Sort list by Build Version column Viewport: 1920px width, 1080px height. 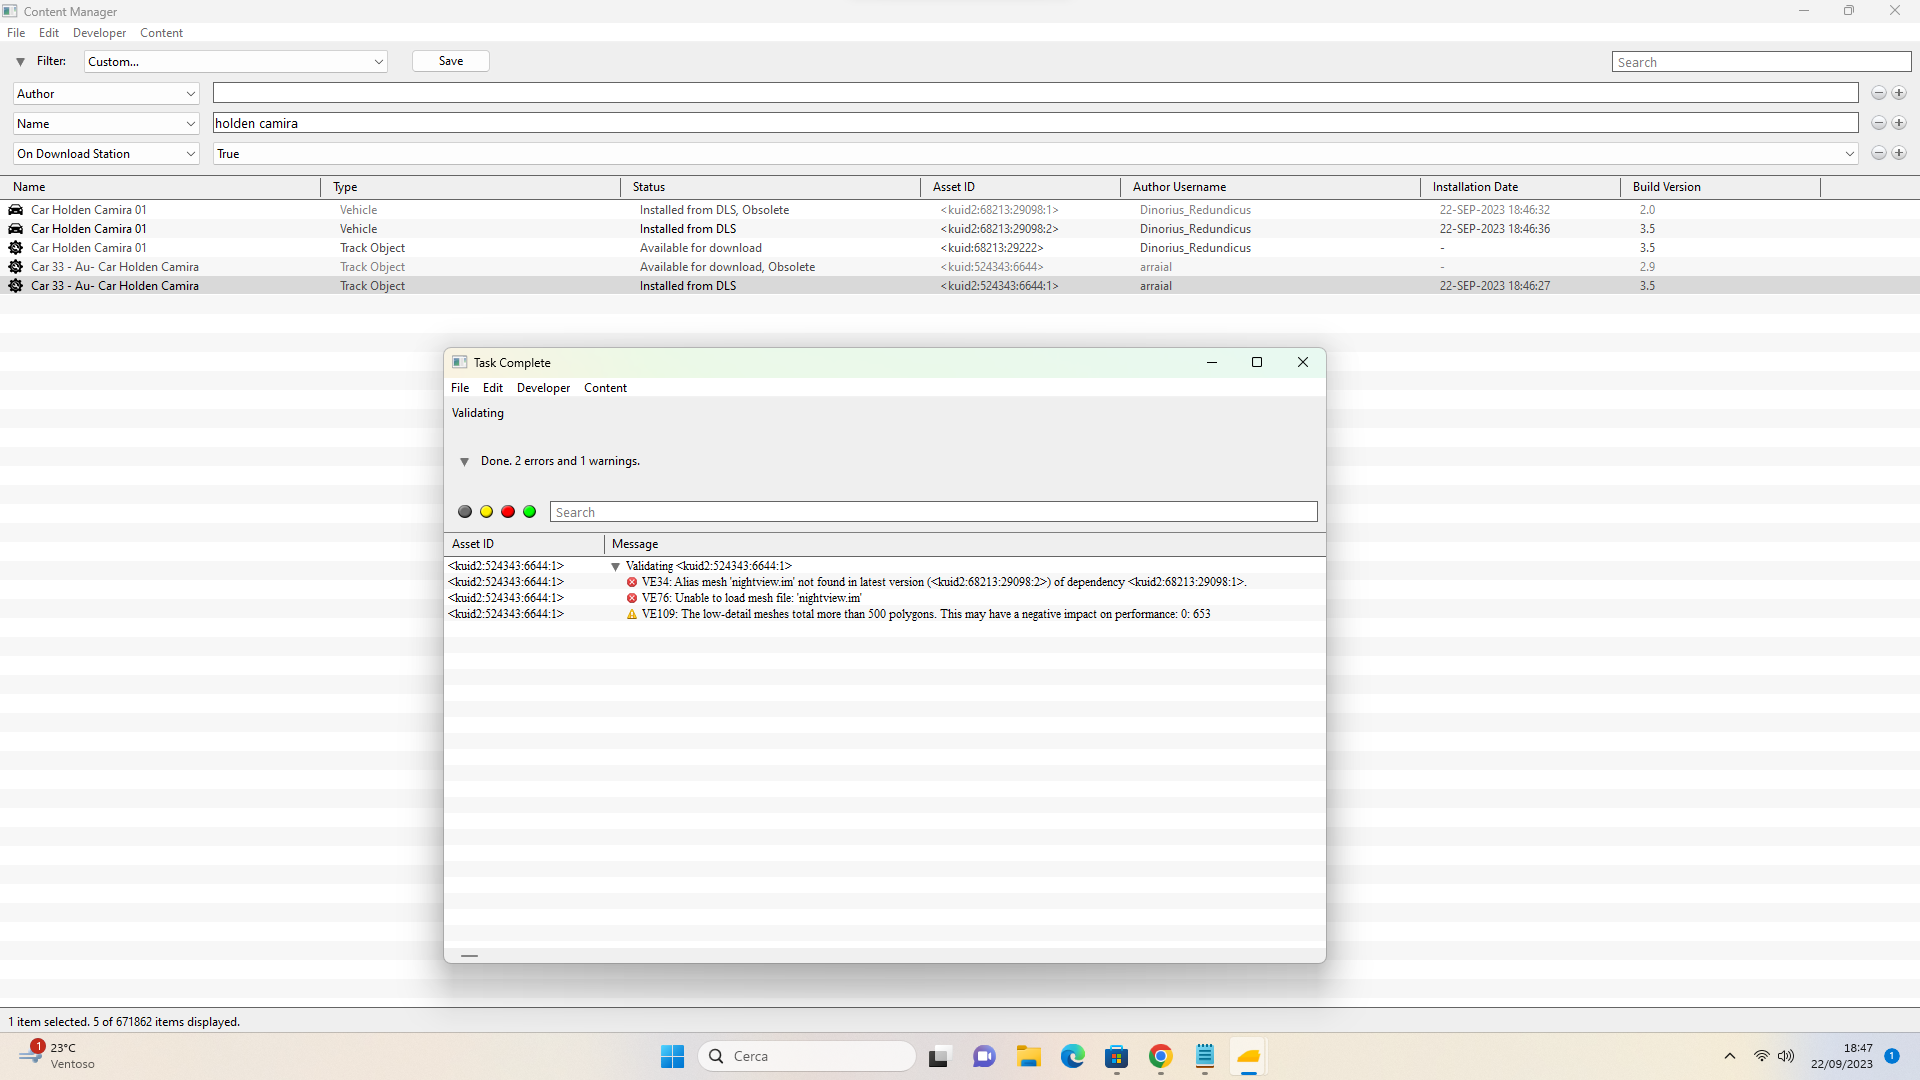coord(1720,187)
